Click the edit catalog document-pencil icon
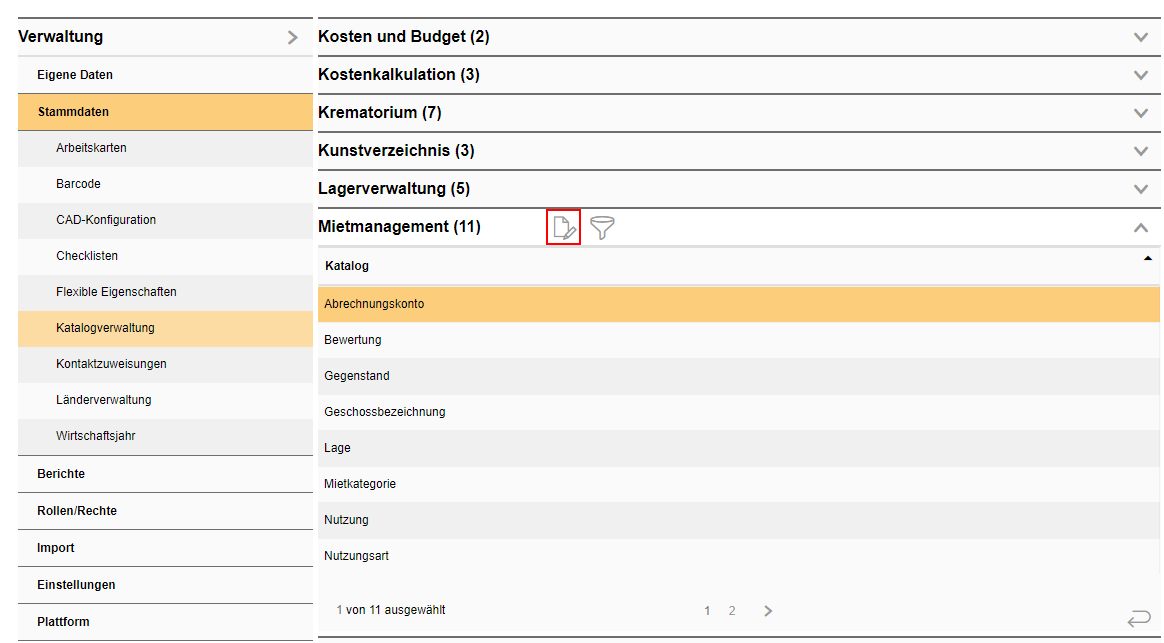This screenshot has width=1164, height=643. [x=564, y=228]
